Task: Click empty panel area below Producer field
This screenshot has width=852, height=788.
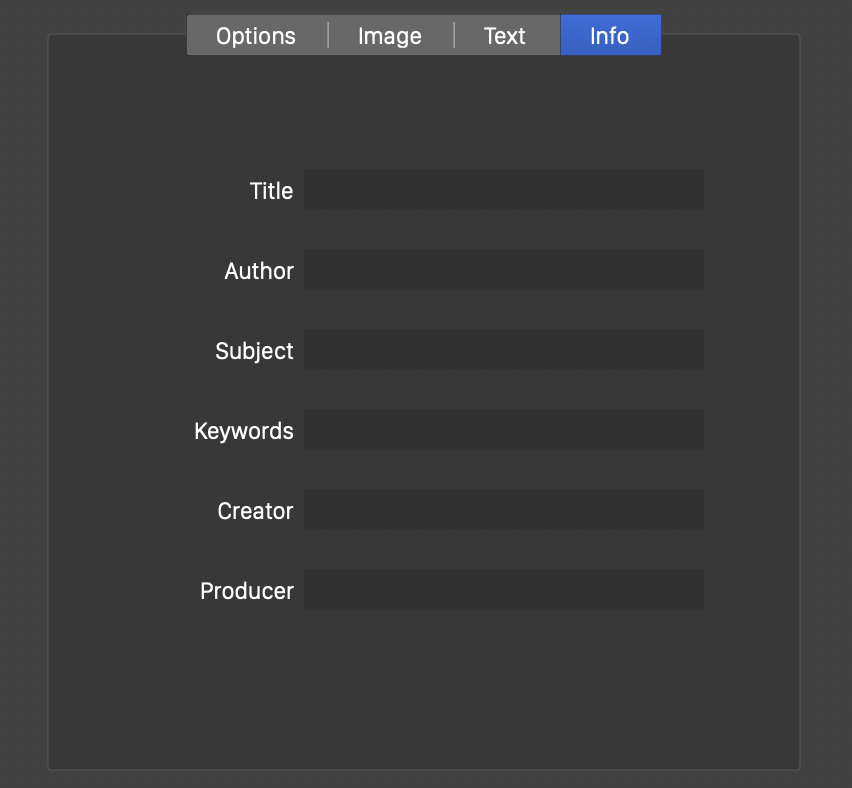Action: 424,690
